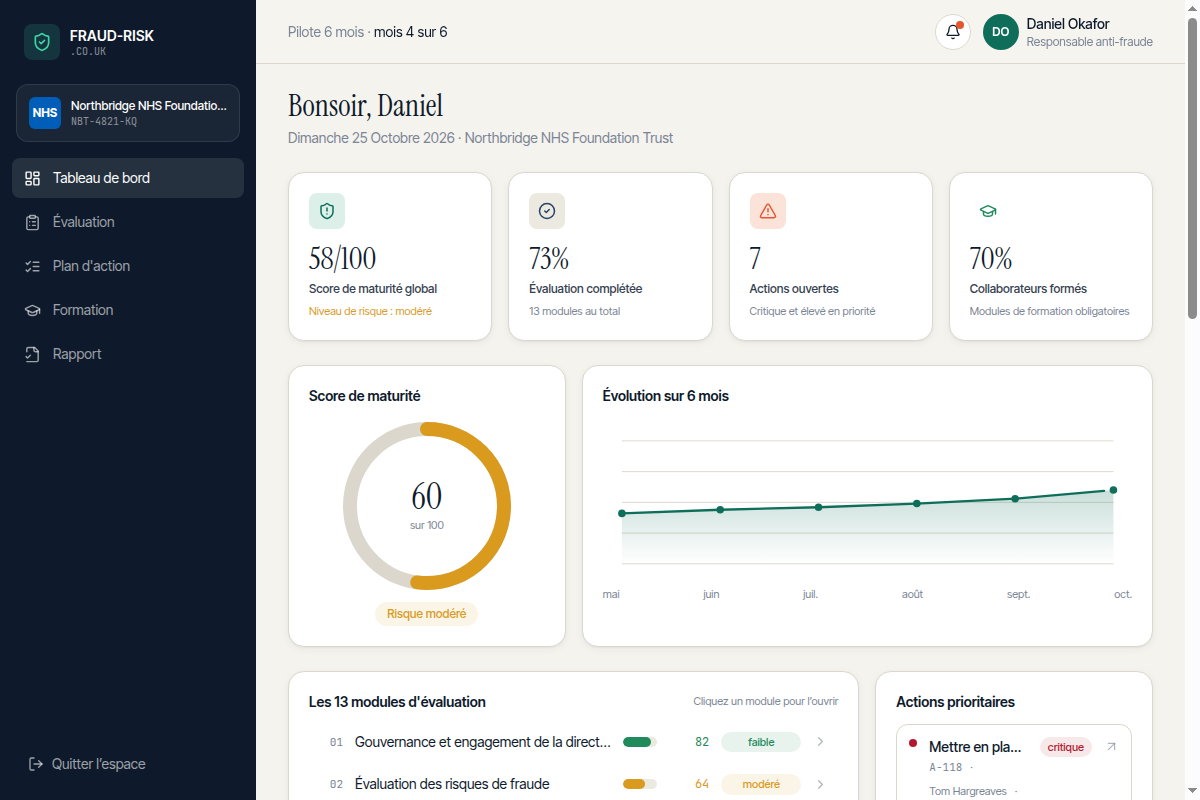The height and width of the screenshot is (800, 1200).
Task: Click the DO user avatar
Action: [x=1001, y=32]
